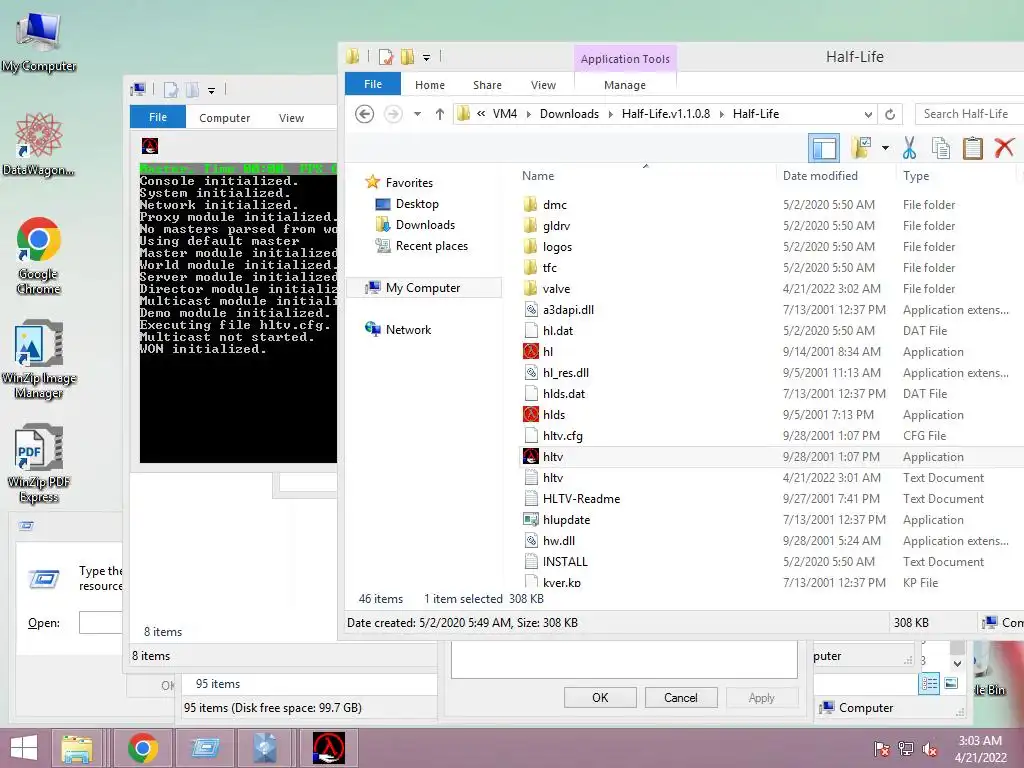The height and width of the screenshot is (768, 1024).
Task: Select the HLTV-Readme text document
Action: [x=581, y=499]
